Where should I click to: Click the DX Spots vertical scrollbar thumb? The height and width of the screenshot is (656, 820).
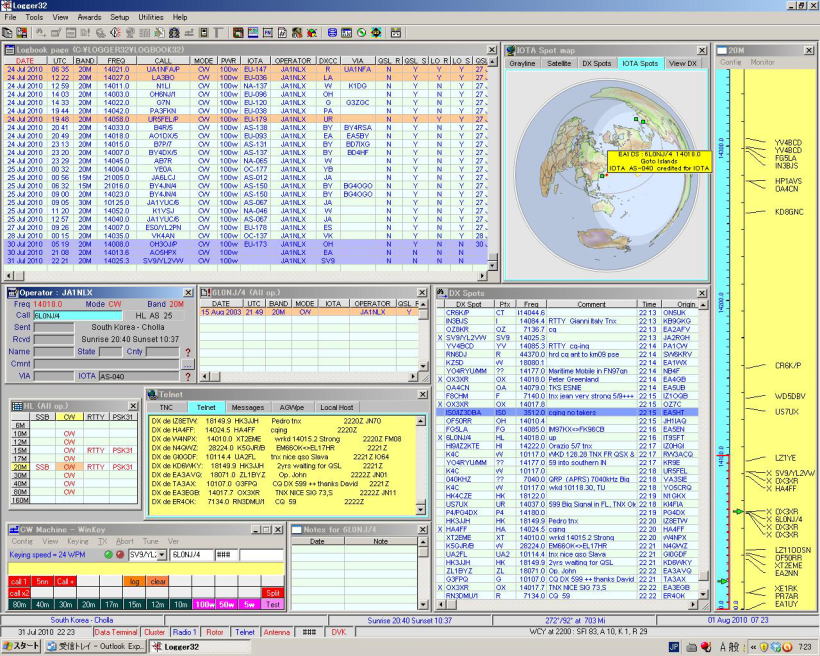point(703,576)
